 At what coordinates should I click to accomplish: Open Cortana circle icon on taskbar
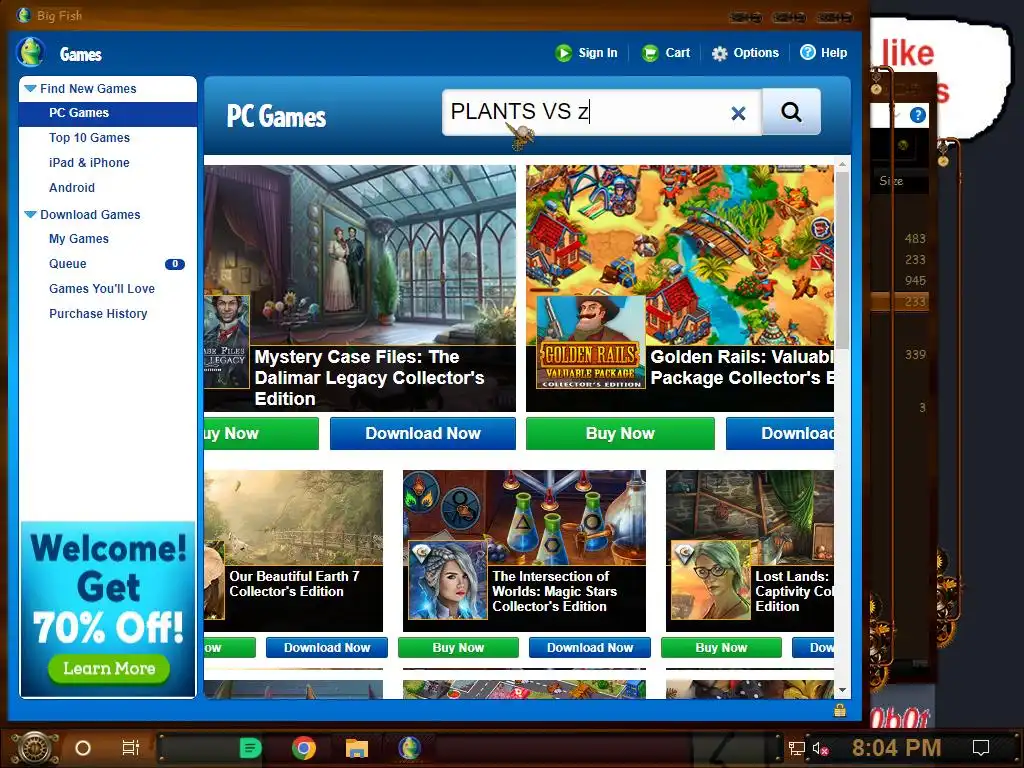tap(83, 748)
